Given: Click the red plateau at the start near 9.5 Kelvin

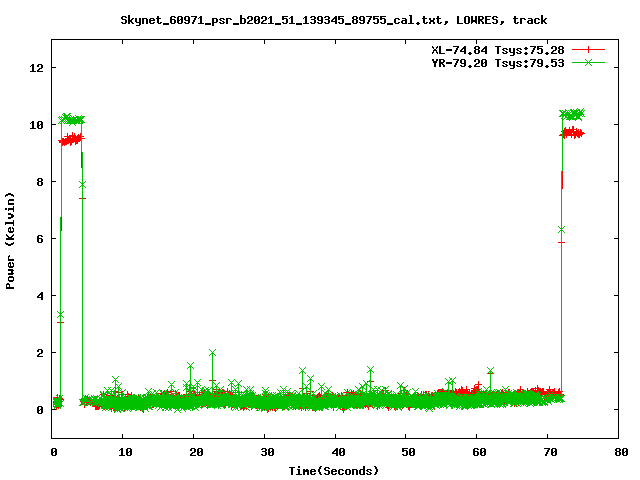Looking at the screenshot, I should pyautogui.click(x=71, y=140).
